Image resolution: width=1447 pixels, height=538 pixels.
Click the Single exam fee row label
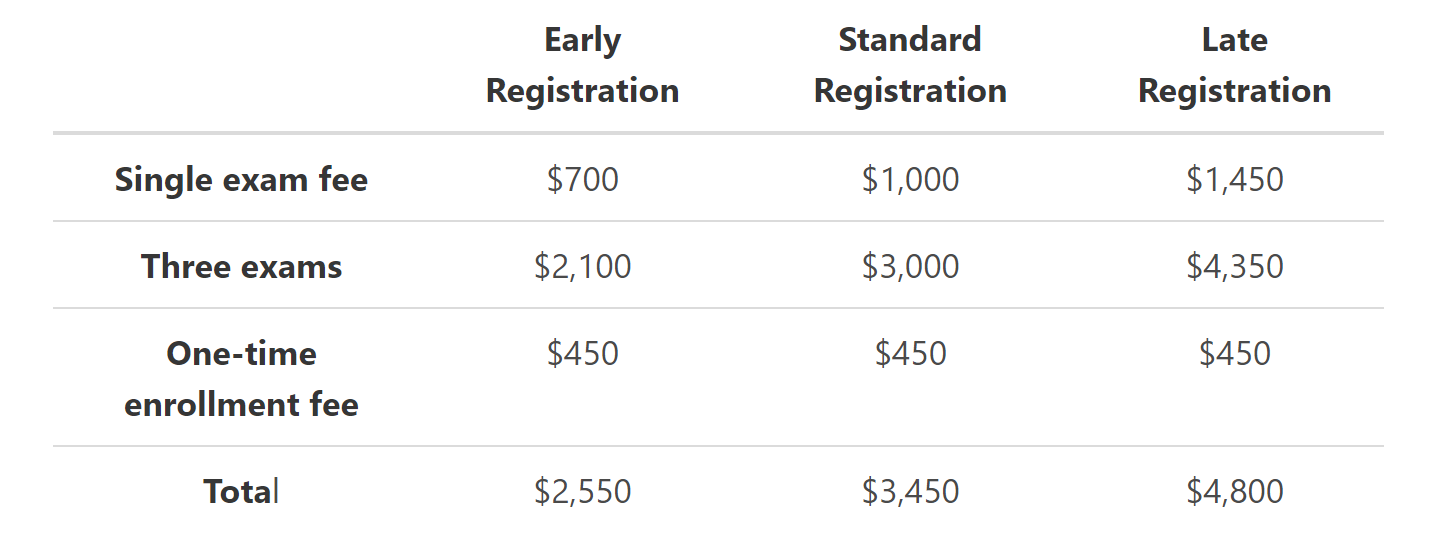point(241,180)
